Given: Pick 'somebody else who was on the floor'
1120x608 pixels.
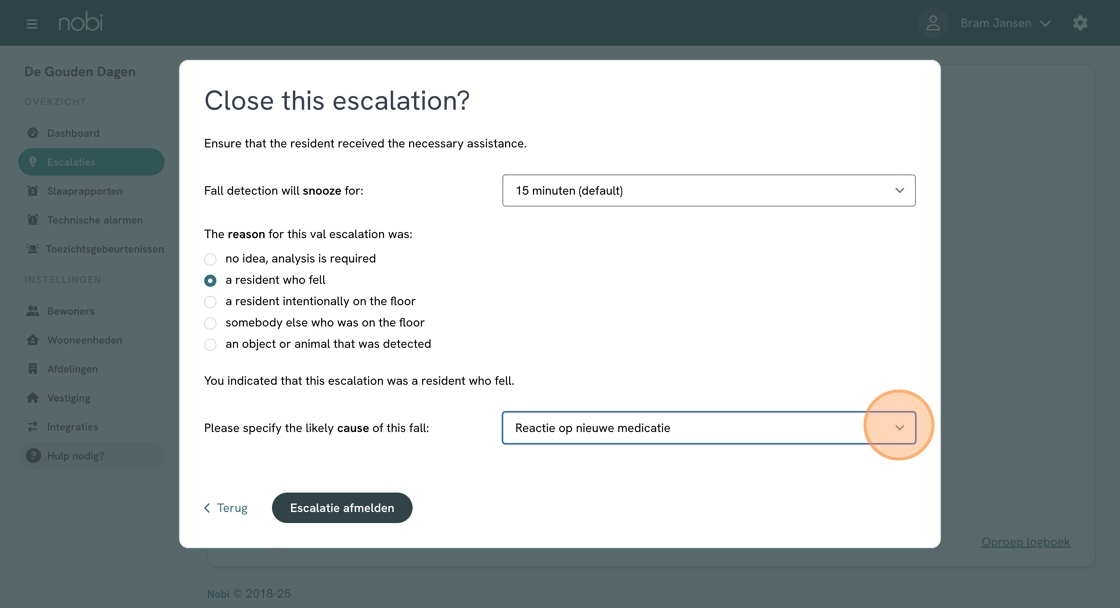Looking at the screenshot, I should pos(210,324).
